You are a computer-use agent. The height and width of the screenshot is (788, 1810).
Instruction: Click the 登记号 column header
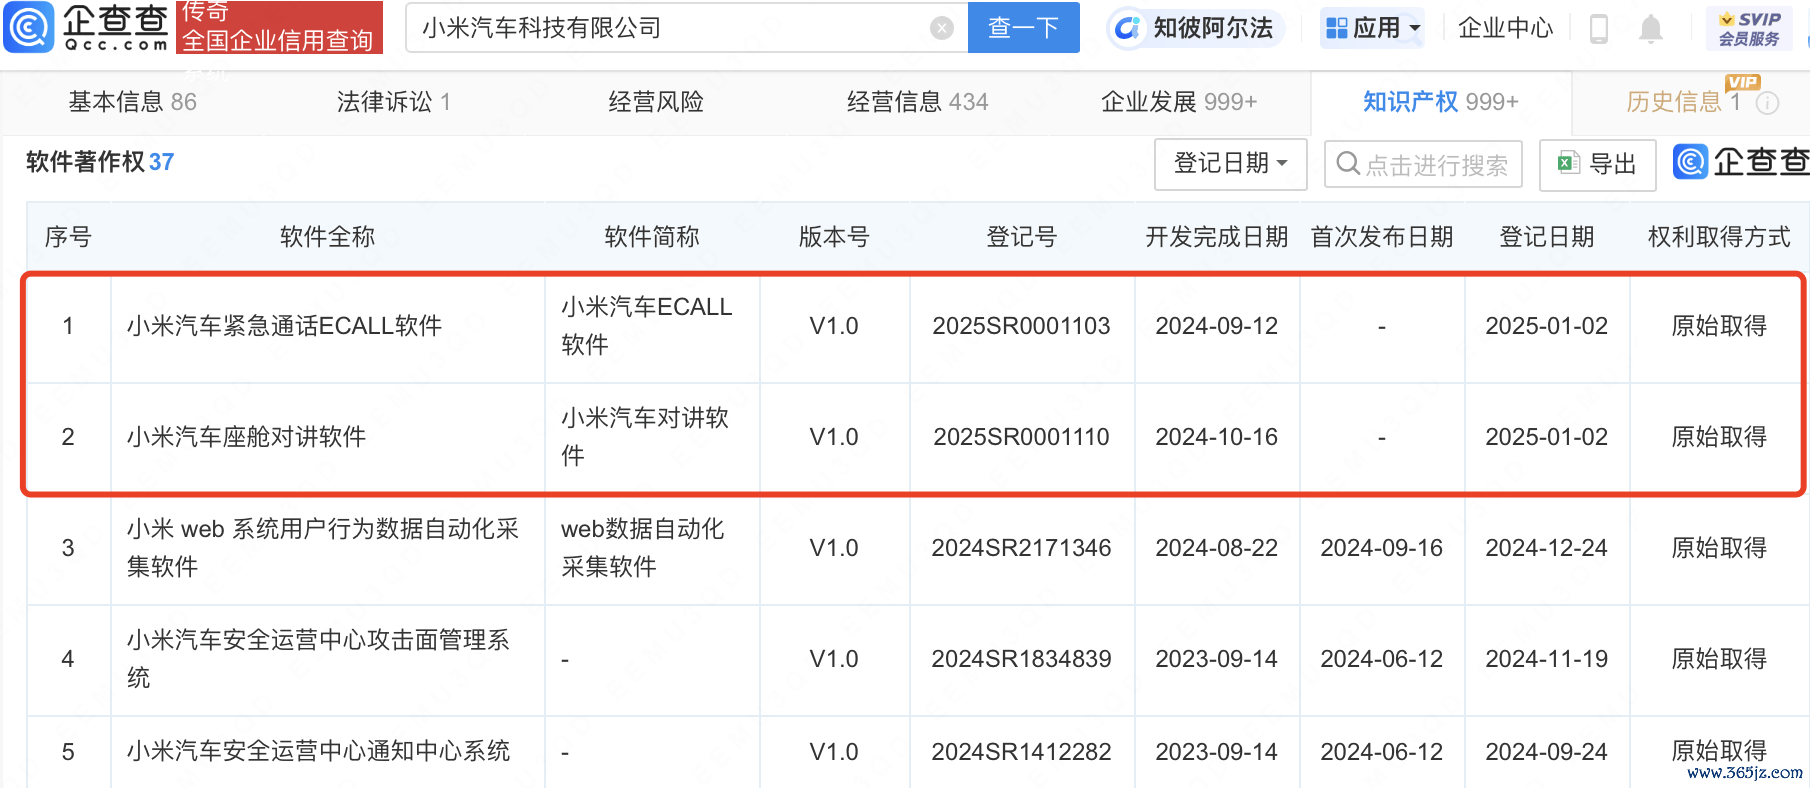coord(1021,237)
